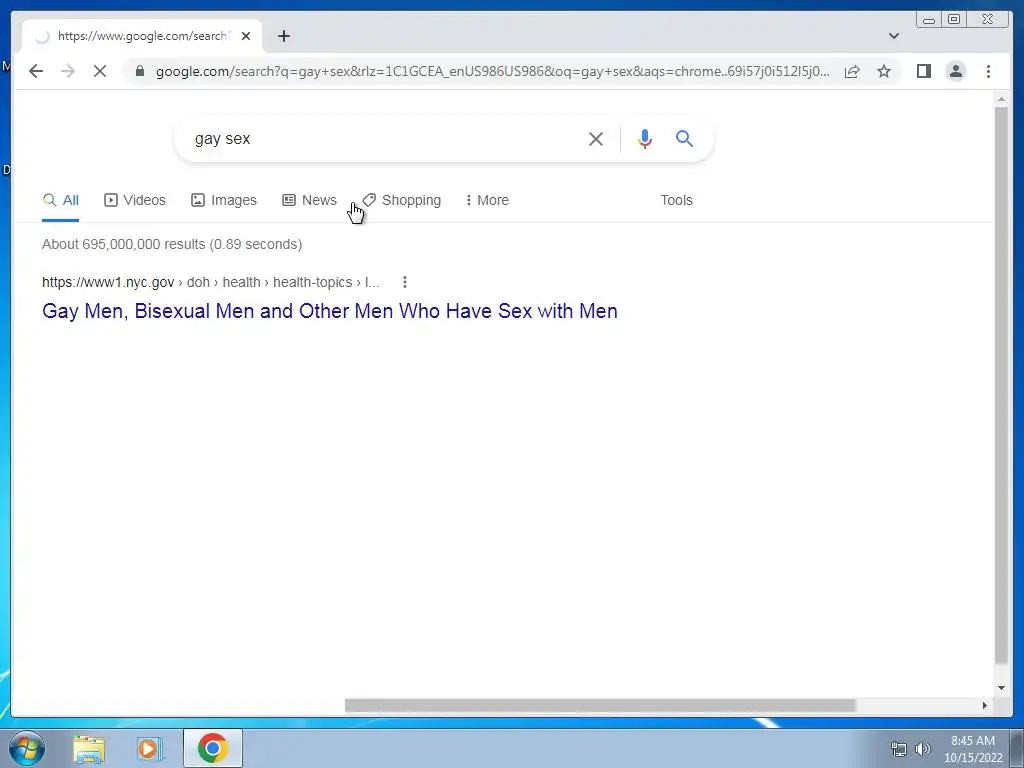Click scroll-up arrow on vertical scrollbar

click(x=1001, y=99)
